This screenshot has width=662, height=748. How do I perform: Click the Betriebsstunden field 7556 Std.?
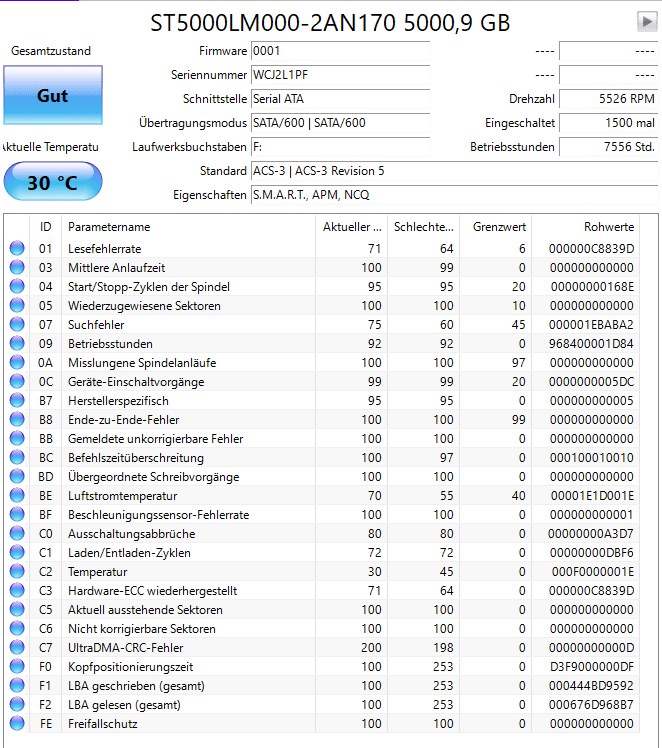coord(609,147)
